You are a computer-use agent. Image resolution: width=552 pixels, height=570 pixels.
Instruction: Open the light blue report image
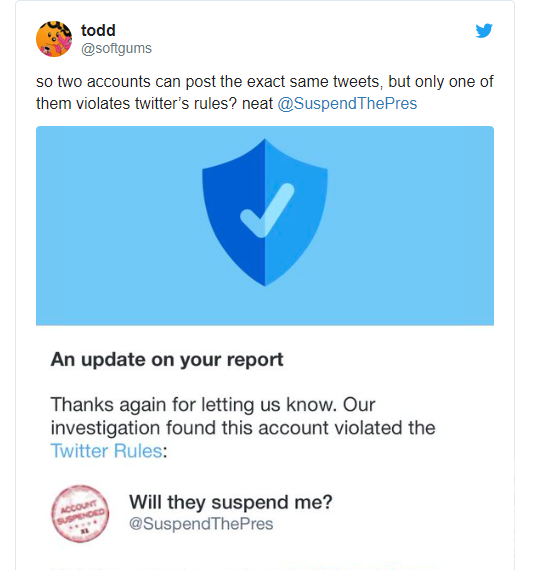(x=265, y=225)
